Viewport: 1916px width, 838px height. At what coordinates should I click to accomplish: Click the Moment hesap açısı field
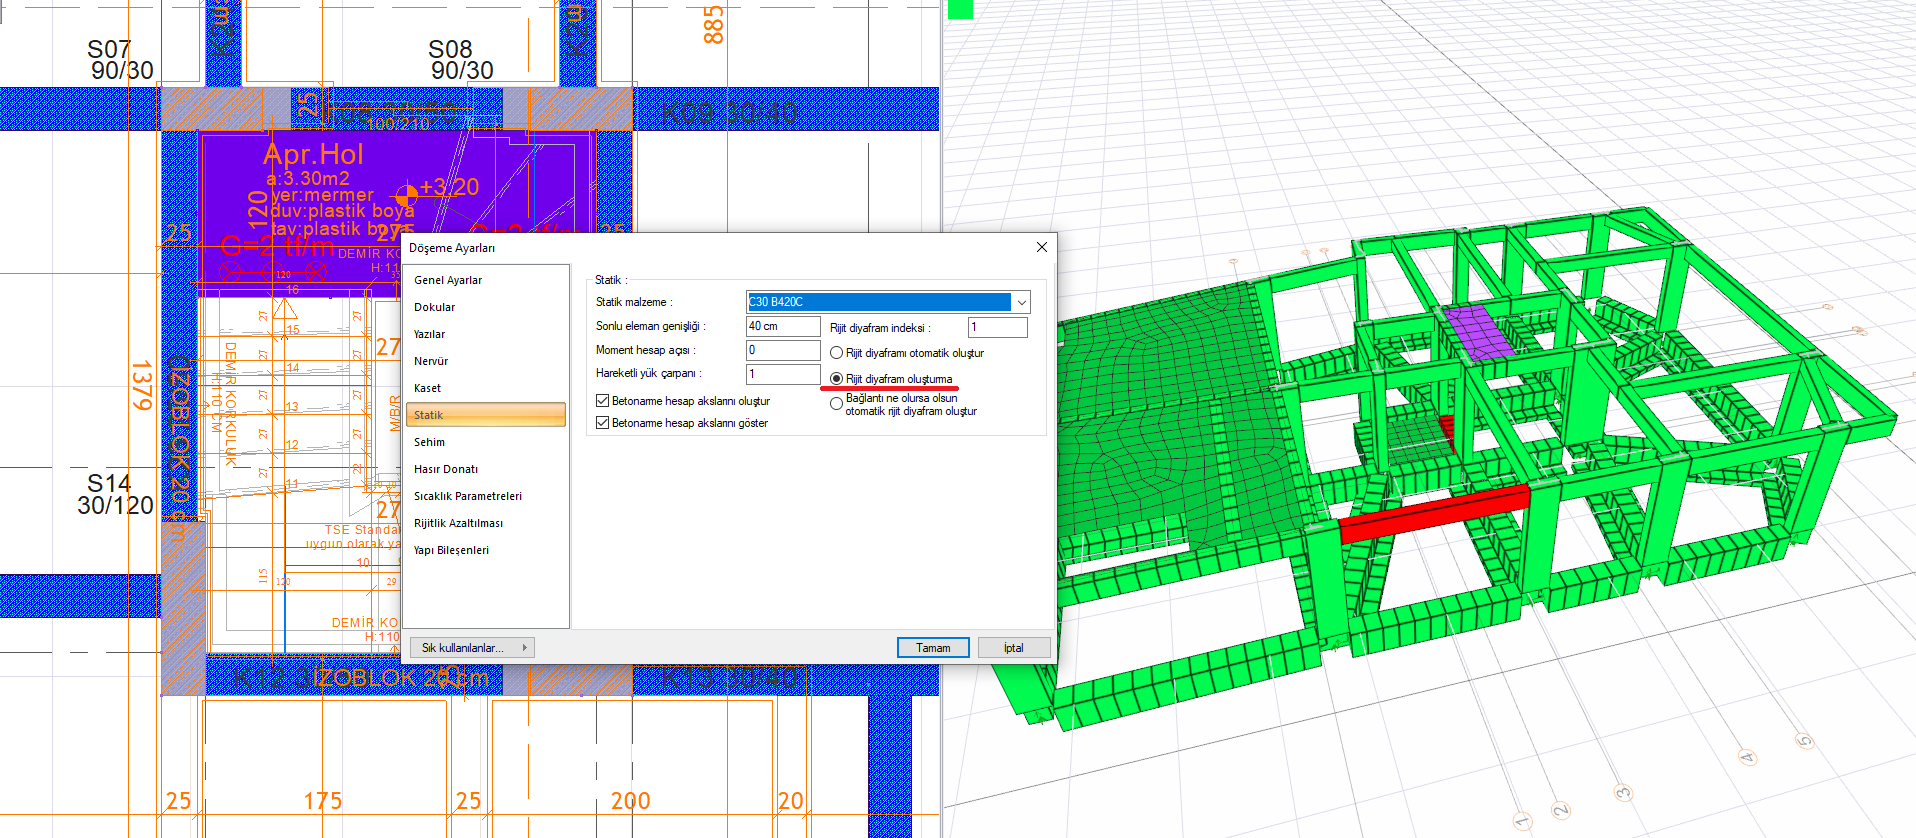pos(783,350)
